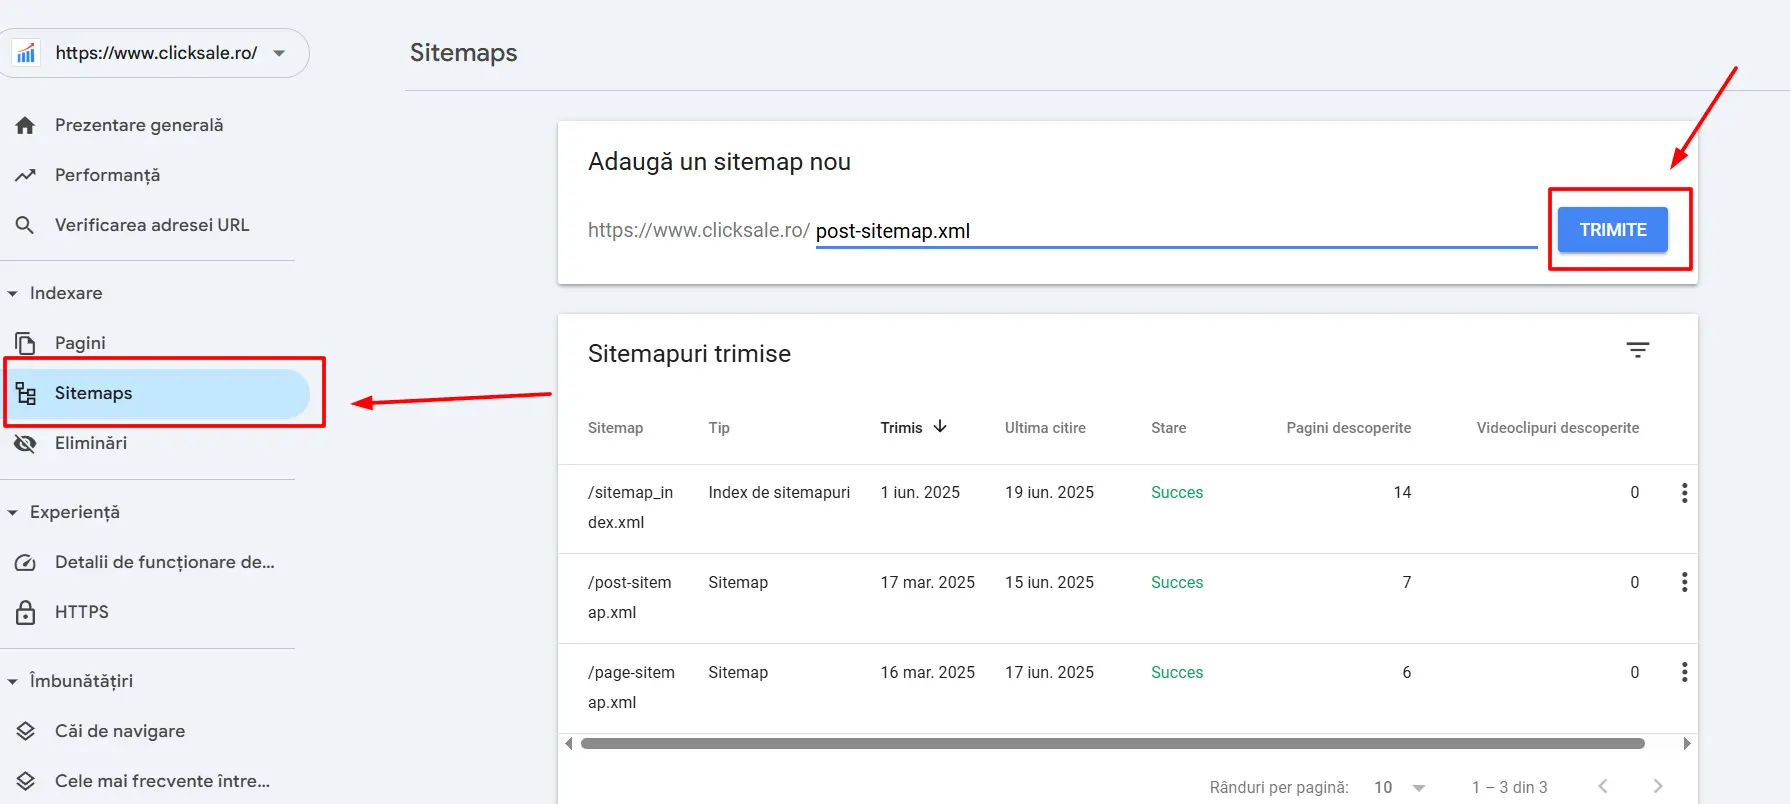Click the sitemap URL input field

tap(1175, 231)
